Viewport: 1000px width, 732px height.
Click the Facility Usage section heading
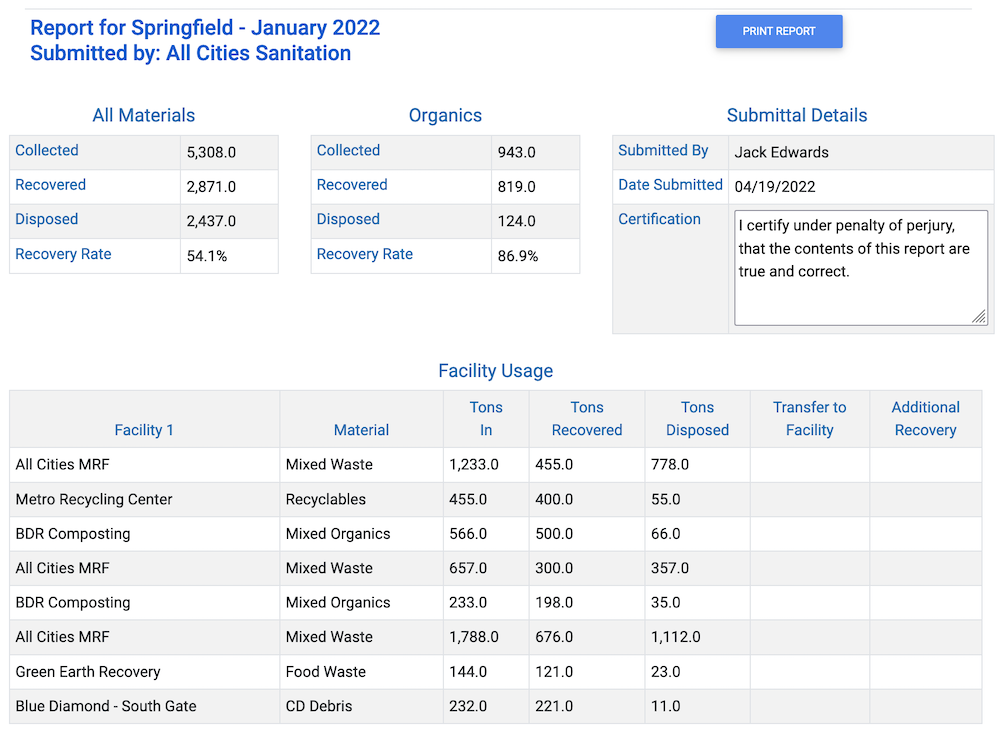tap(495, 371)
